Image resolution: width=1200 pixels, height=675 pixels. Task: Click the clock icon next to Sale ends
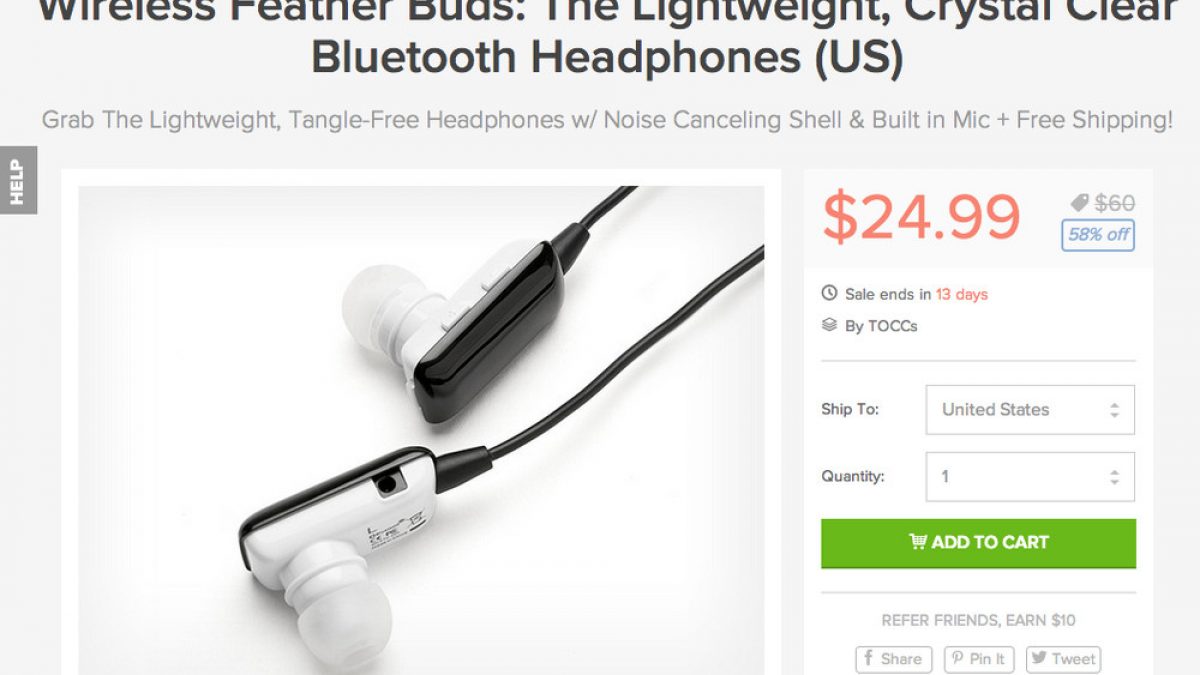pos(829,294)
